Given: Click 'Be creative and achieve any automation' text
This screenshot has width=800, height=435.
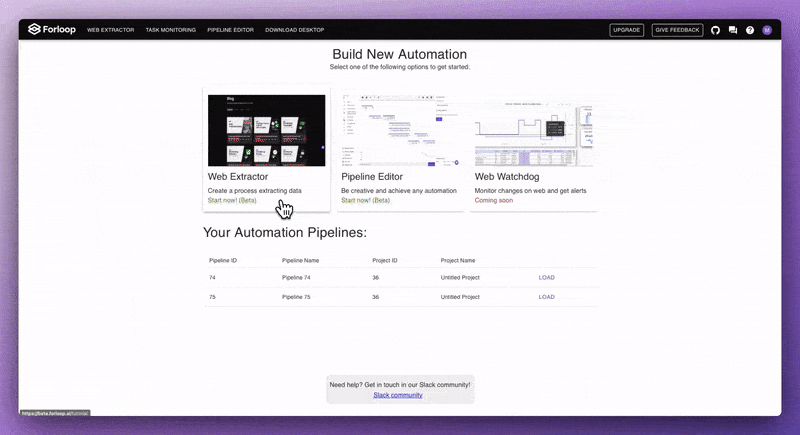Looking at the screenshot, I should (x=399, y=191).
